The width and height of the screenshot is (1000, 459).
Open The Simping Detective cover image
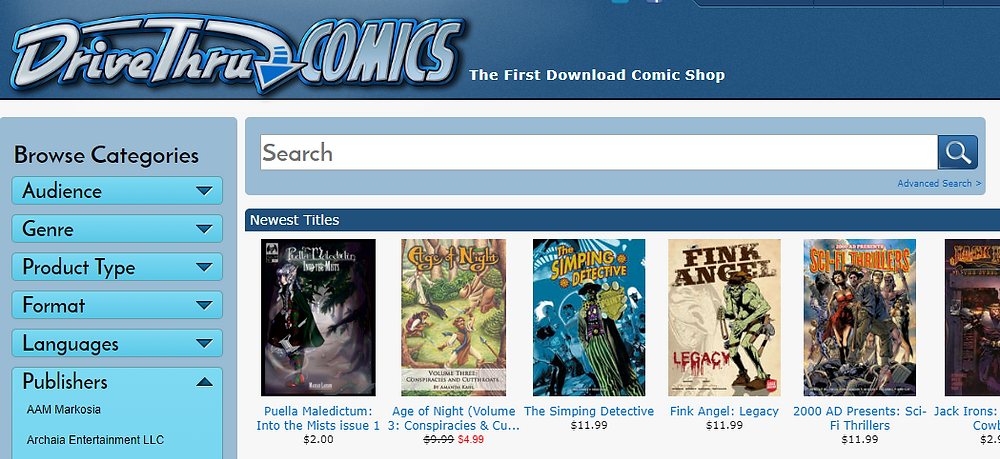(589, 317)
